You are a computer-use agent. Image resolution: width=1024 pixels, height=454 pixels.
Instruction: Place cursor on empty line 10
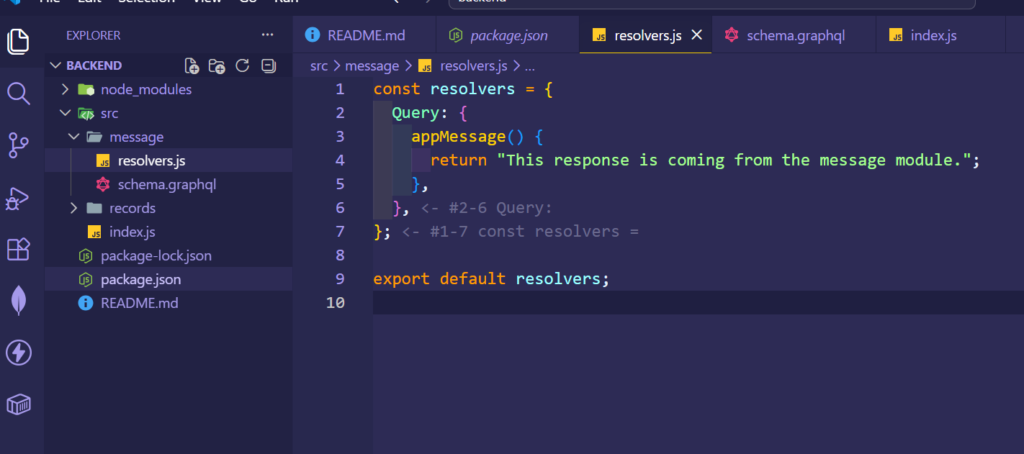click(x=698, y=302)
